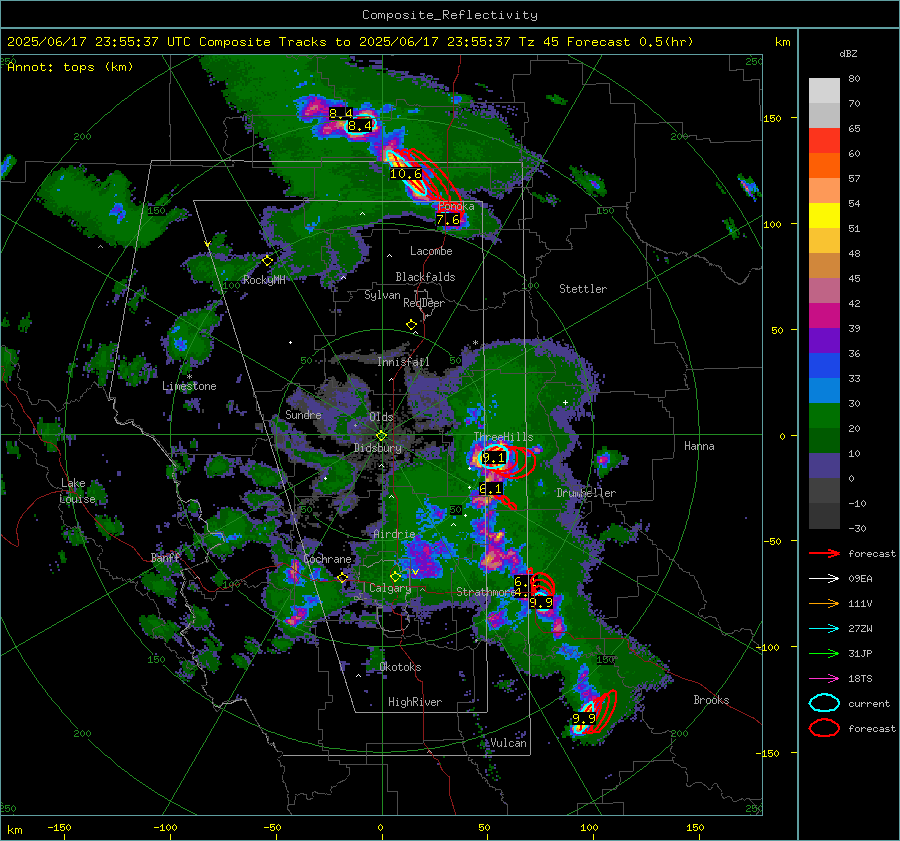Click the Lake Louise label
This screenshot has height=841, width=900.
point(78,491)
